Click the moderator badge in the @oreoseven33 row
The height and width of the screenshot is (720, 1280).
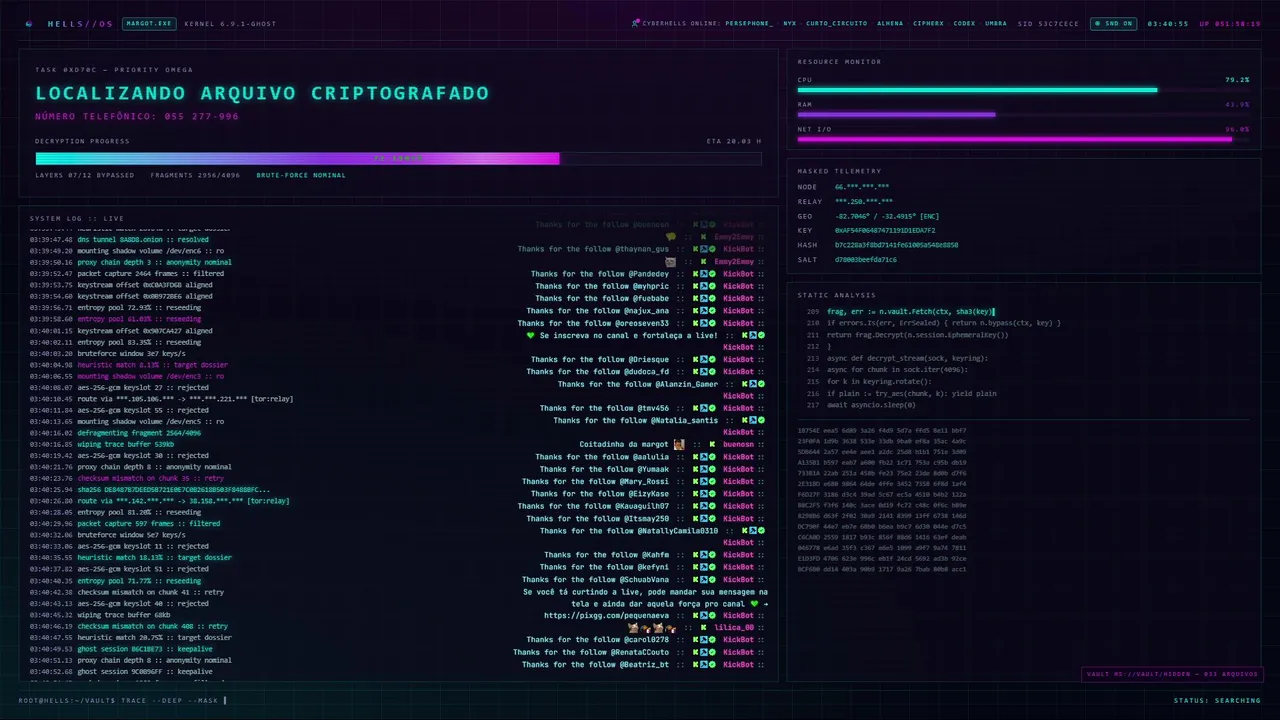[703, 323]
